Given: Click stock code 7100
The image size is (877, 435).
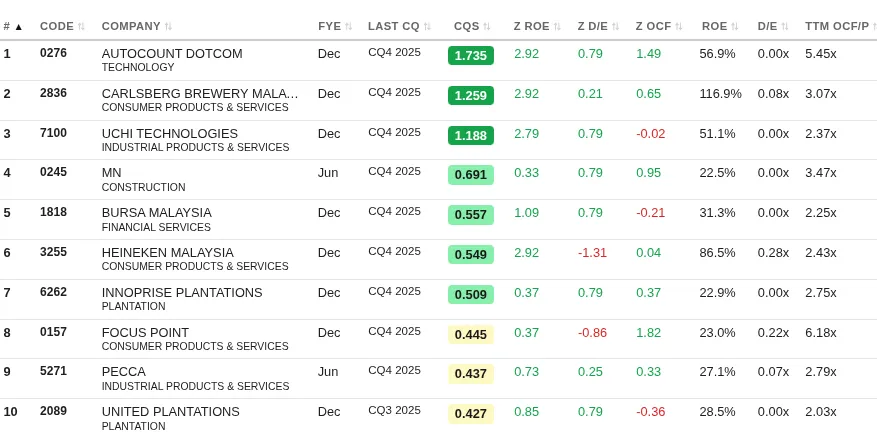Looking at the screenshot, I should coord(53,133).
